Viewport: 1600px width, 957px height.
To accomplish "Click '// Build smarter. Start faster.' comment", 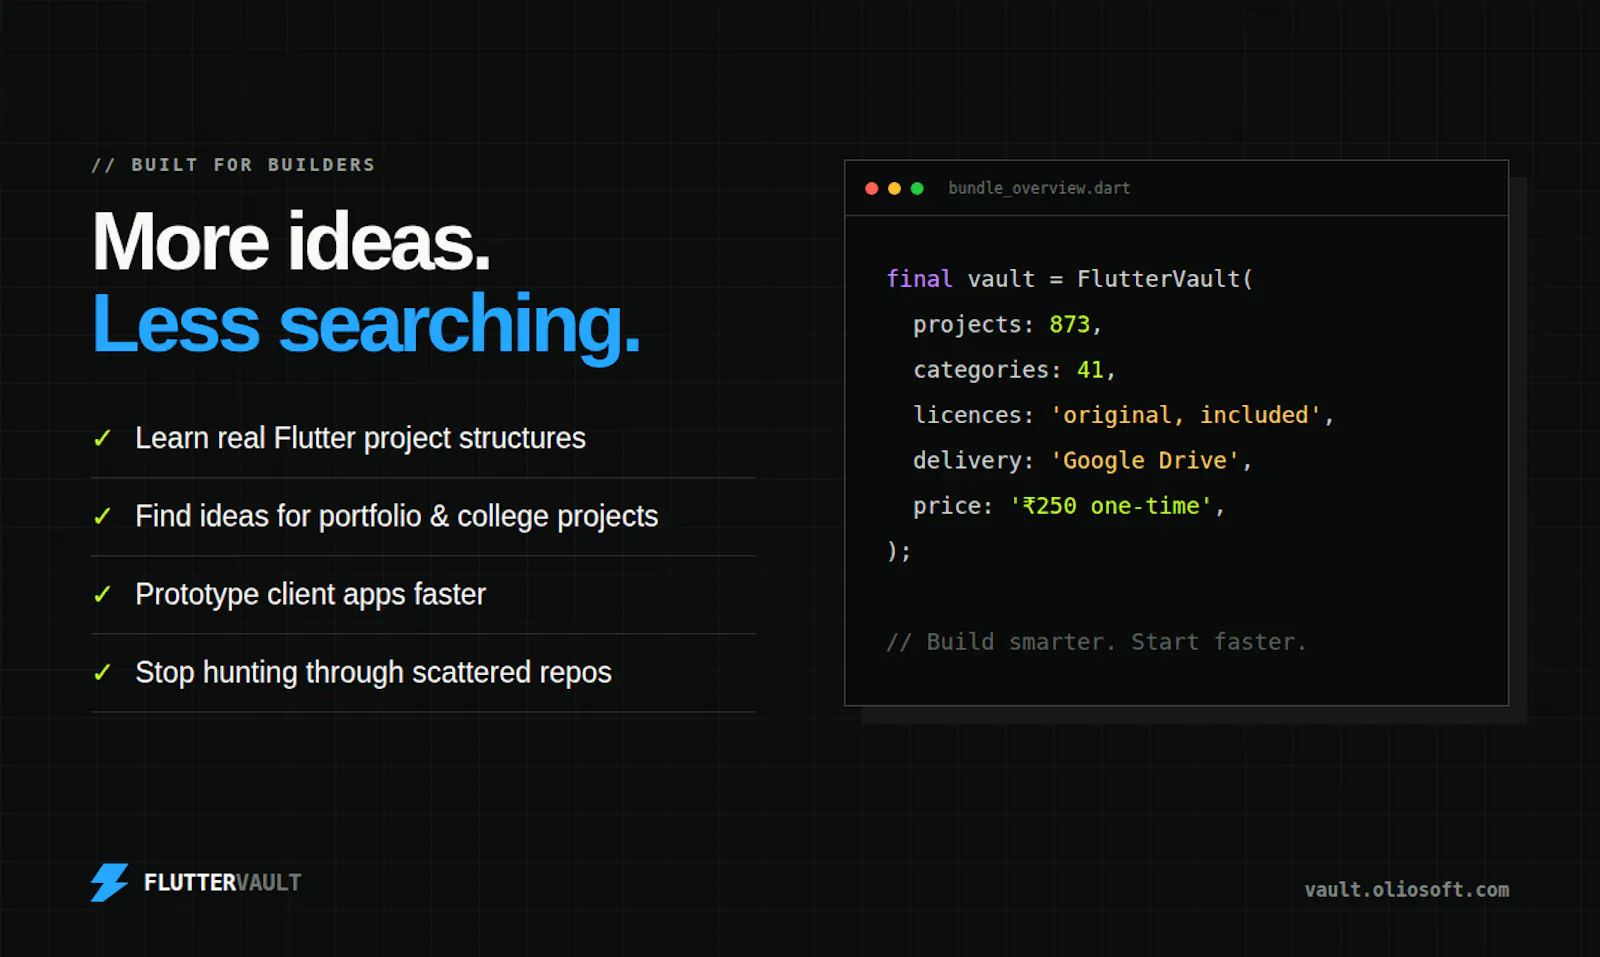I will click(1096, 642).
